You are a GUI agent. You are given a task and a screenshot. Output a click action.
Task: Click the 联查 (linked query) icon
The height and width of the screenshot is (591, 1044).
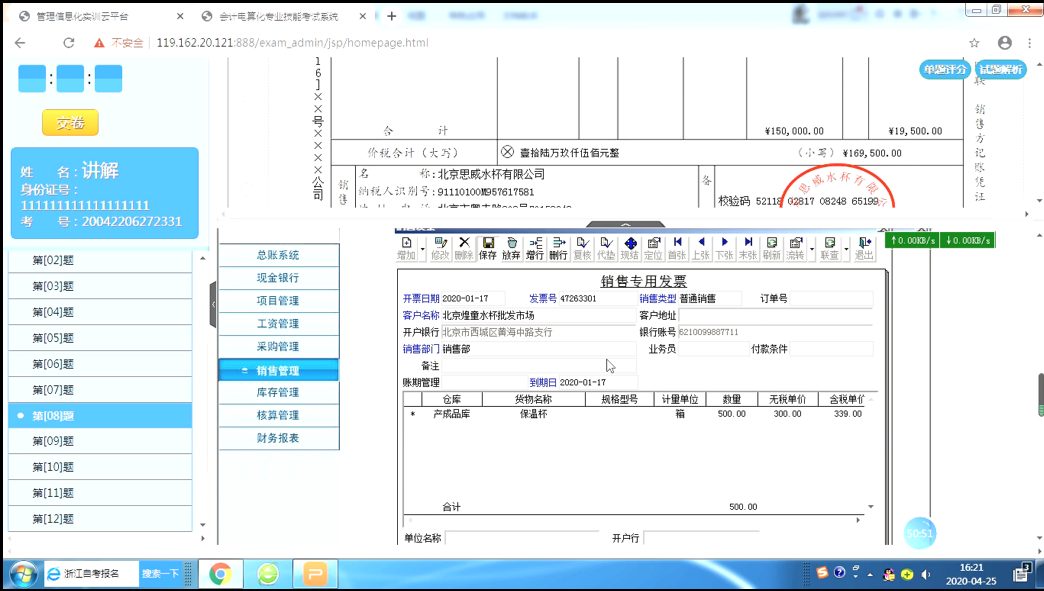(x=830, y=248)
